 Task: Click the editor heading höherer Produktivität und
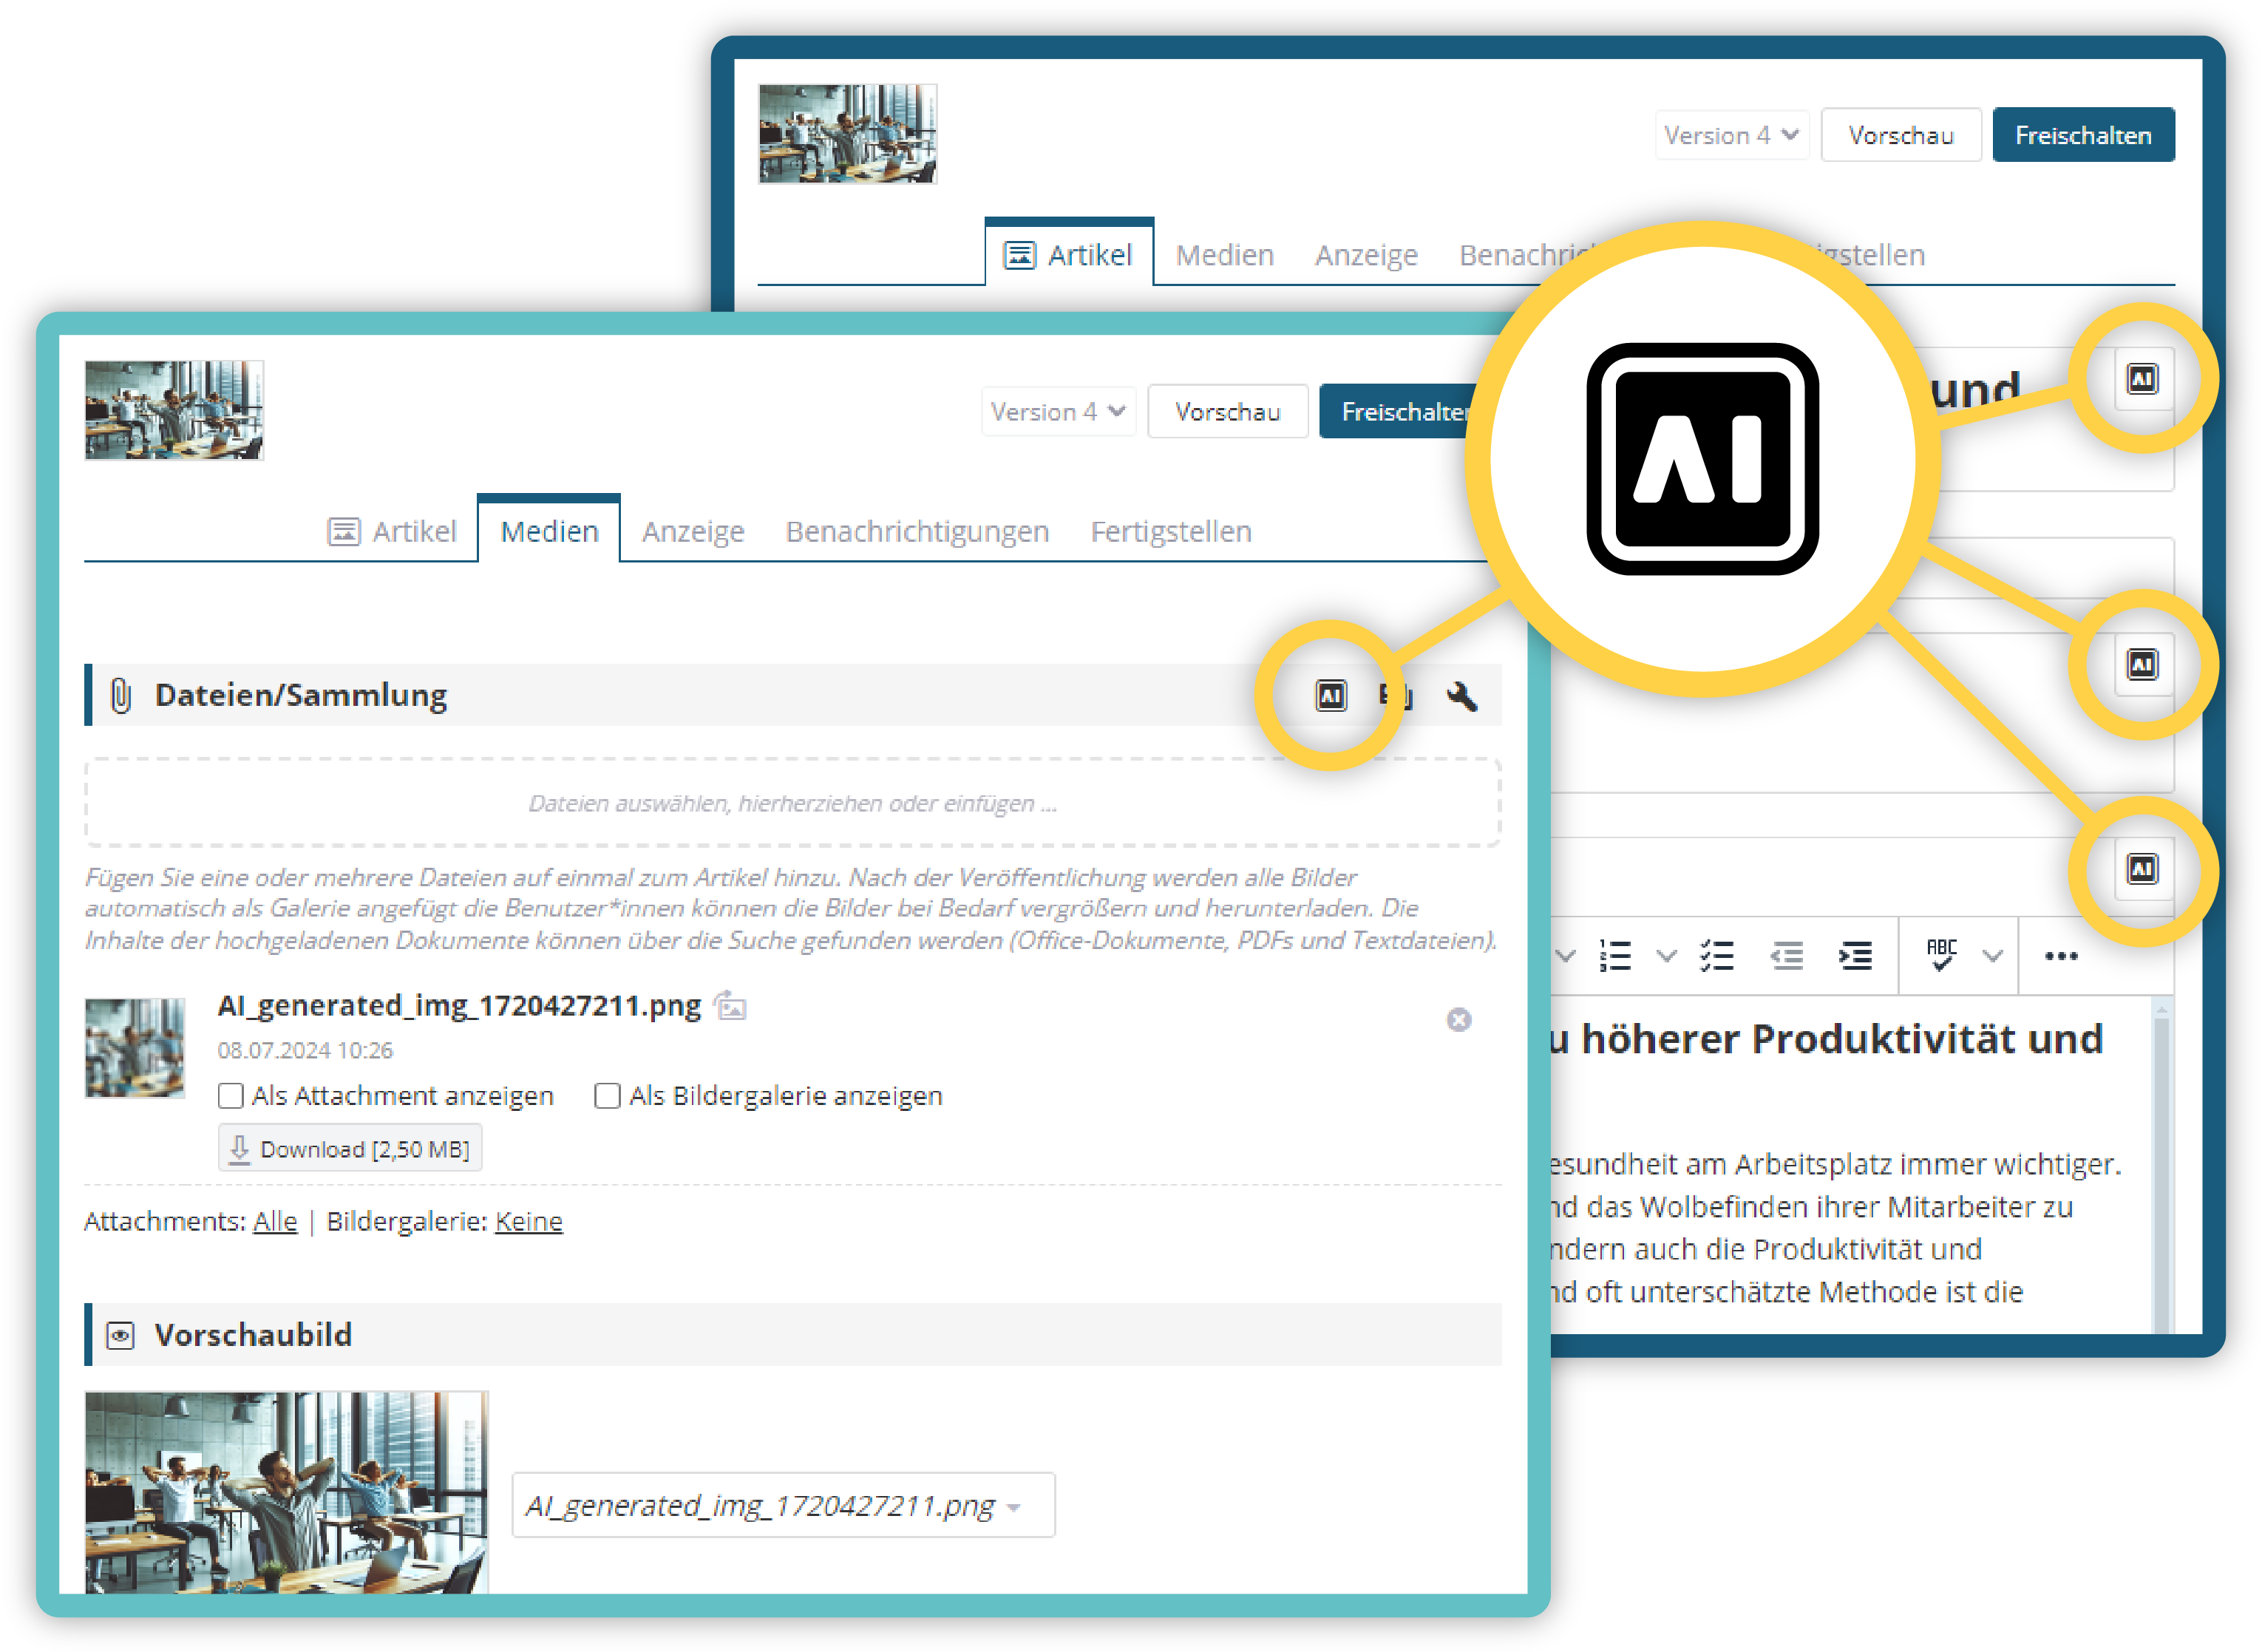click(x=1841, y=1039)
